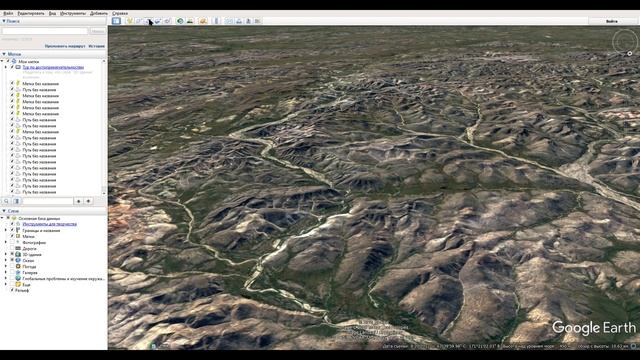Screen dimensions: 640x360
Task: Open the Файл menu
Action: coord(8,13)
